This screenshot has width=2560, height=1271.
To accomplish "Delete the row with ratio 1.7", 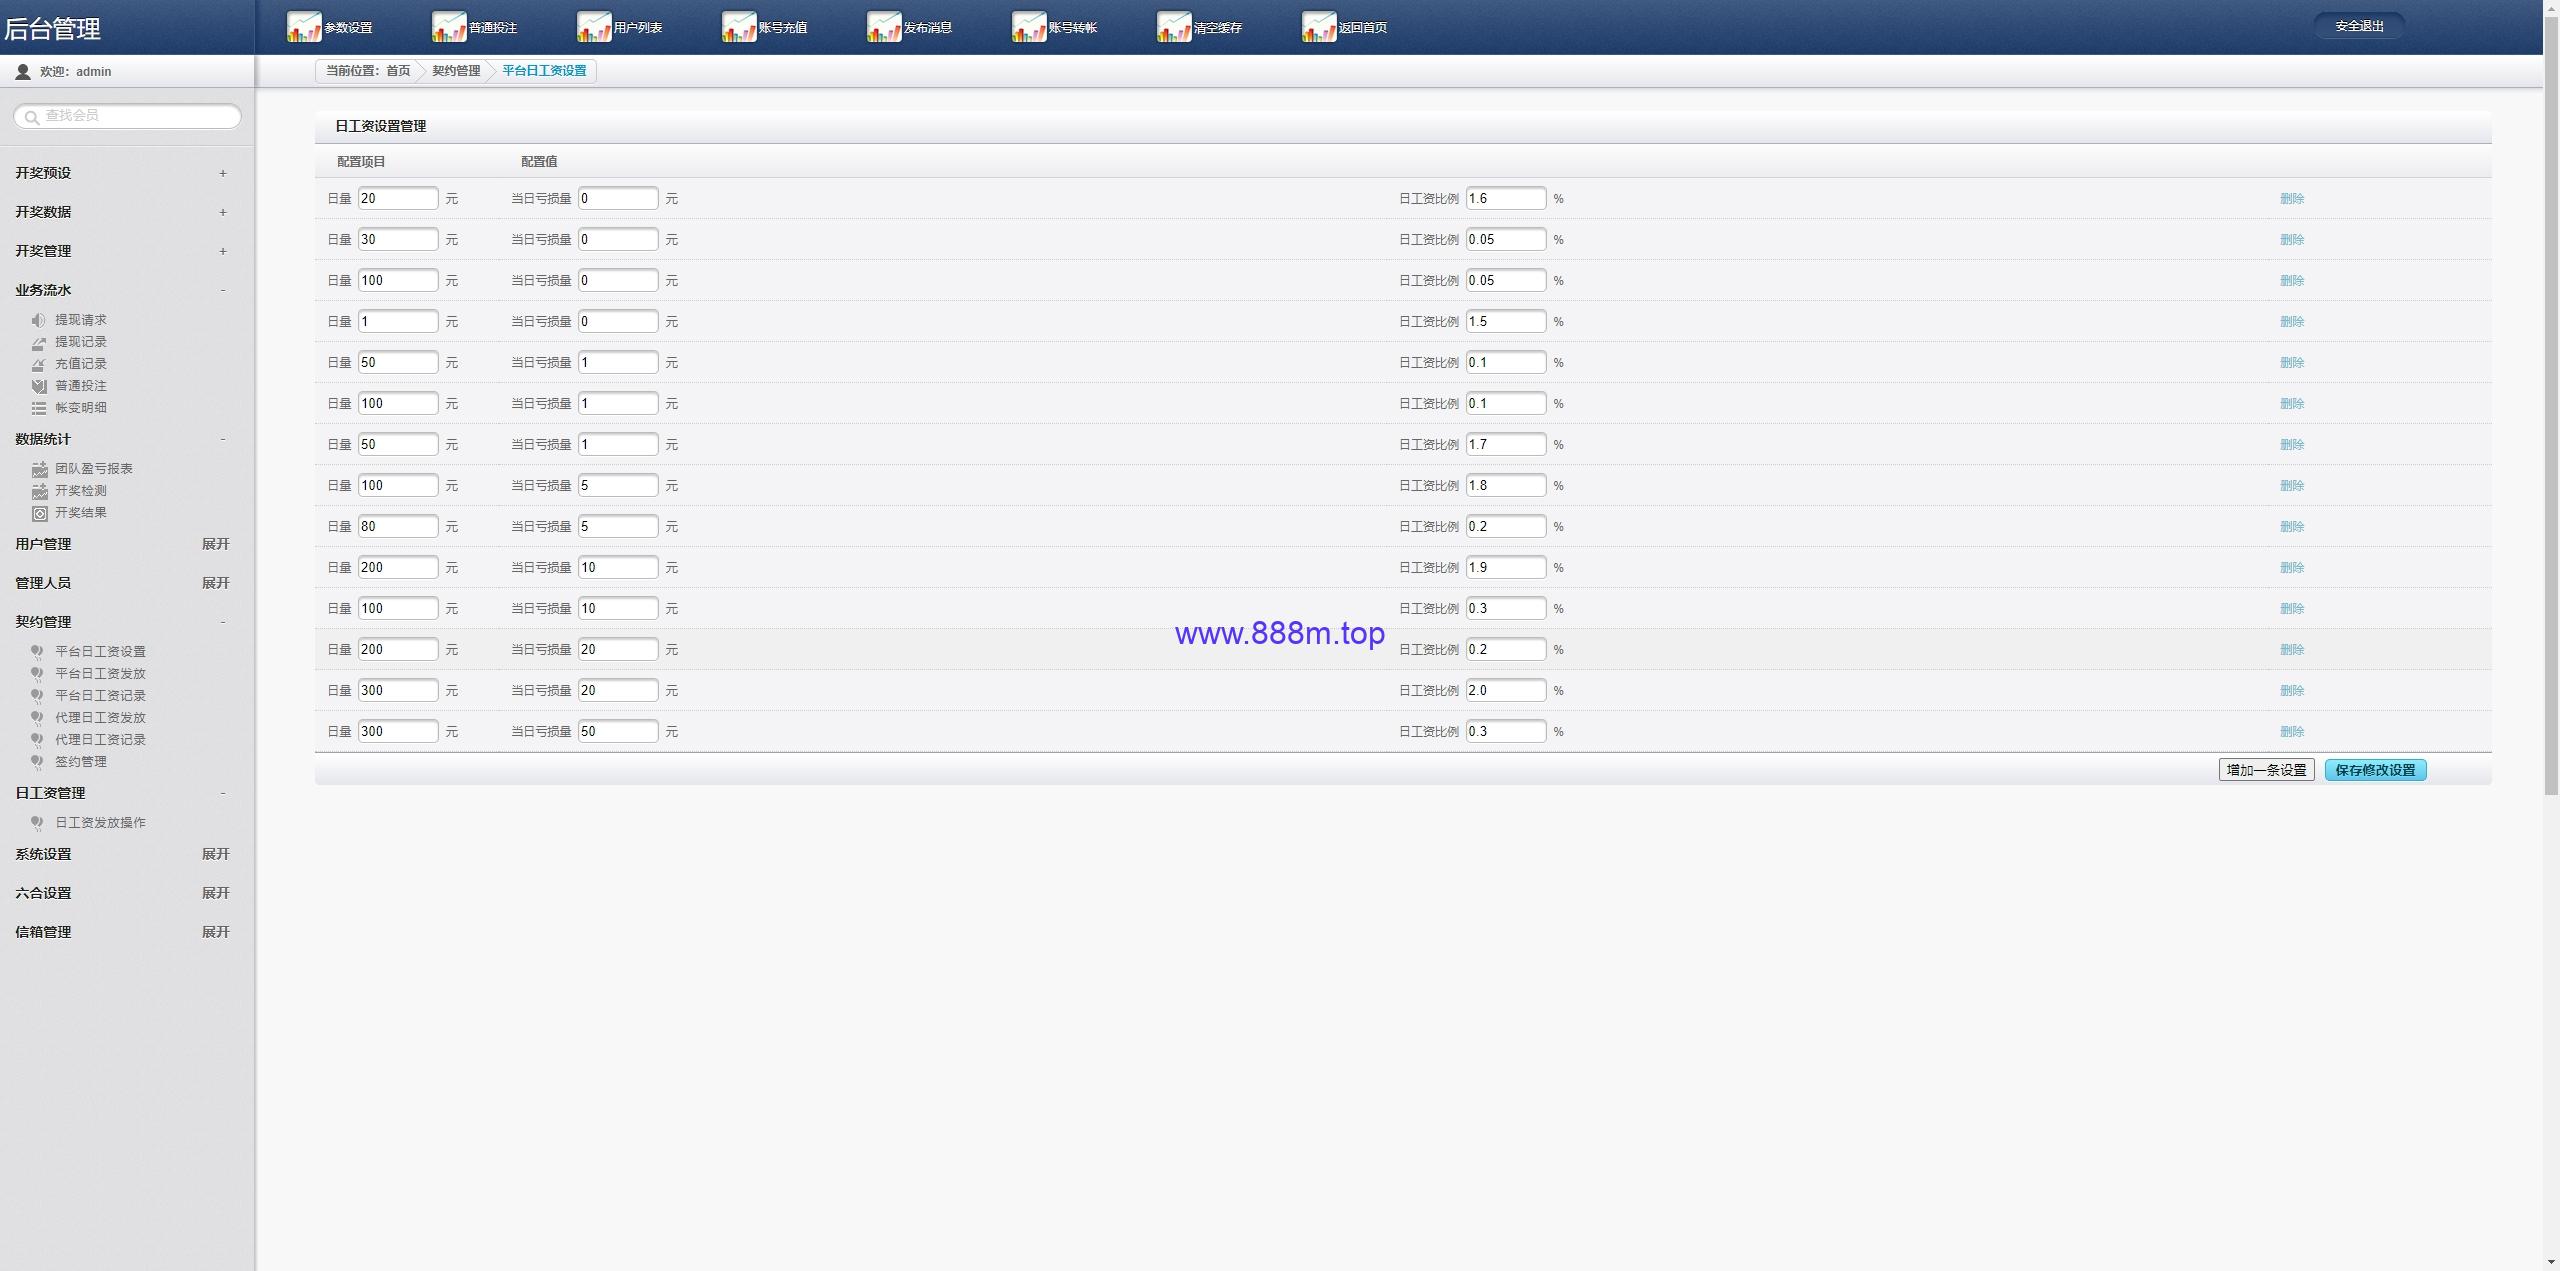I will click(x=2291, y=445).
